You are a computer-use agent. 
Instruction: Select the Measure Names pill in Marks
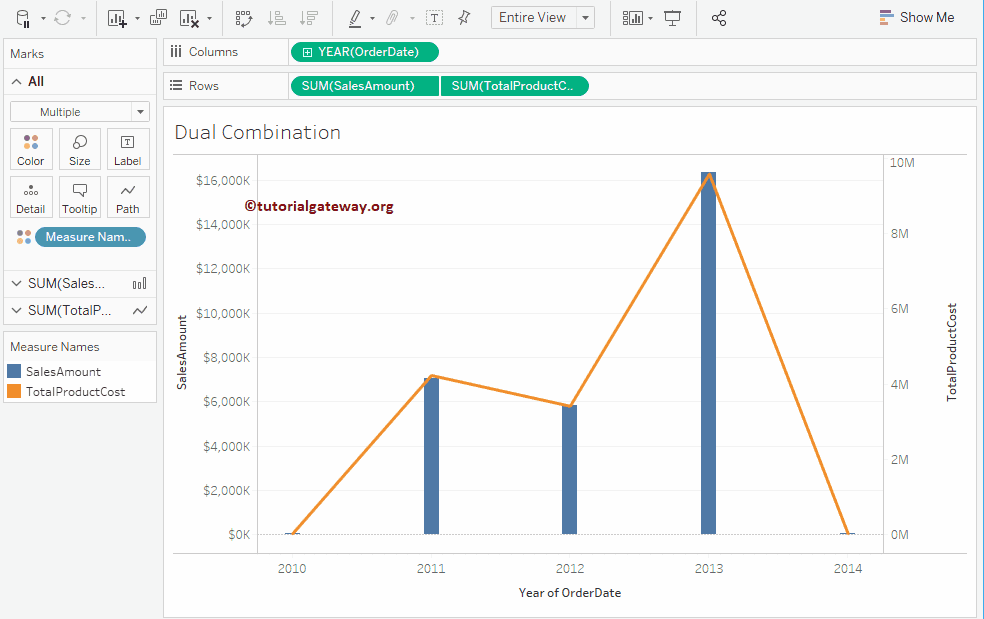point(90,237)
